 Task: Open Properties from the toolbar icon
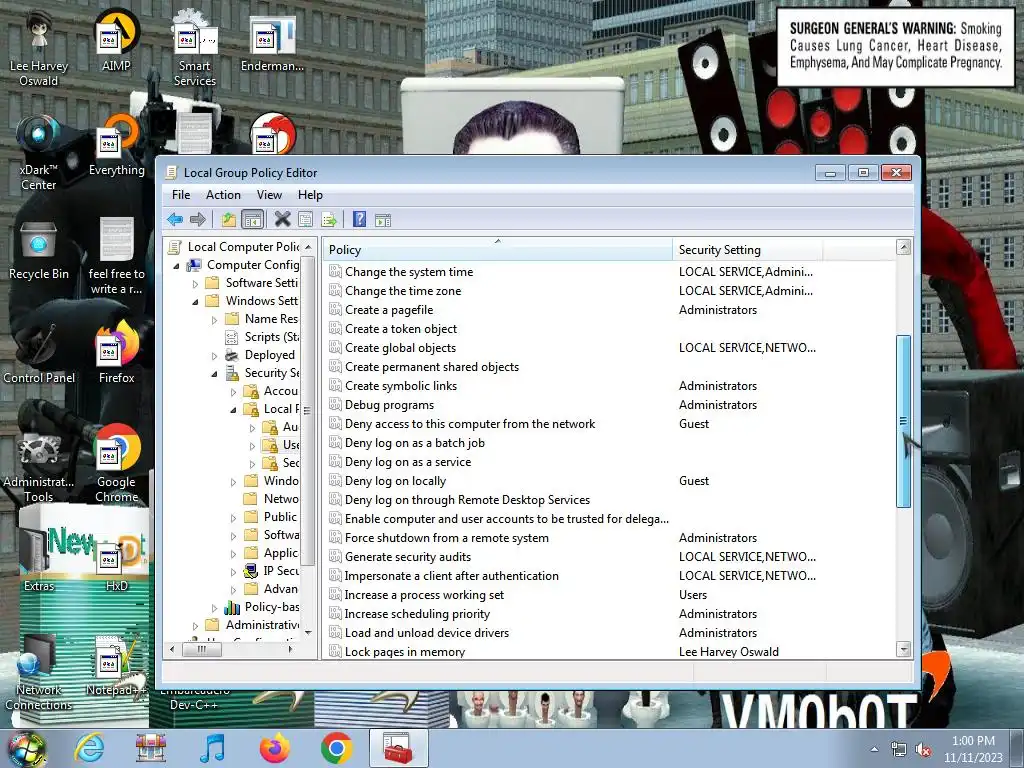305,219
